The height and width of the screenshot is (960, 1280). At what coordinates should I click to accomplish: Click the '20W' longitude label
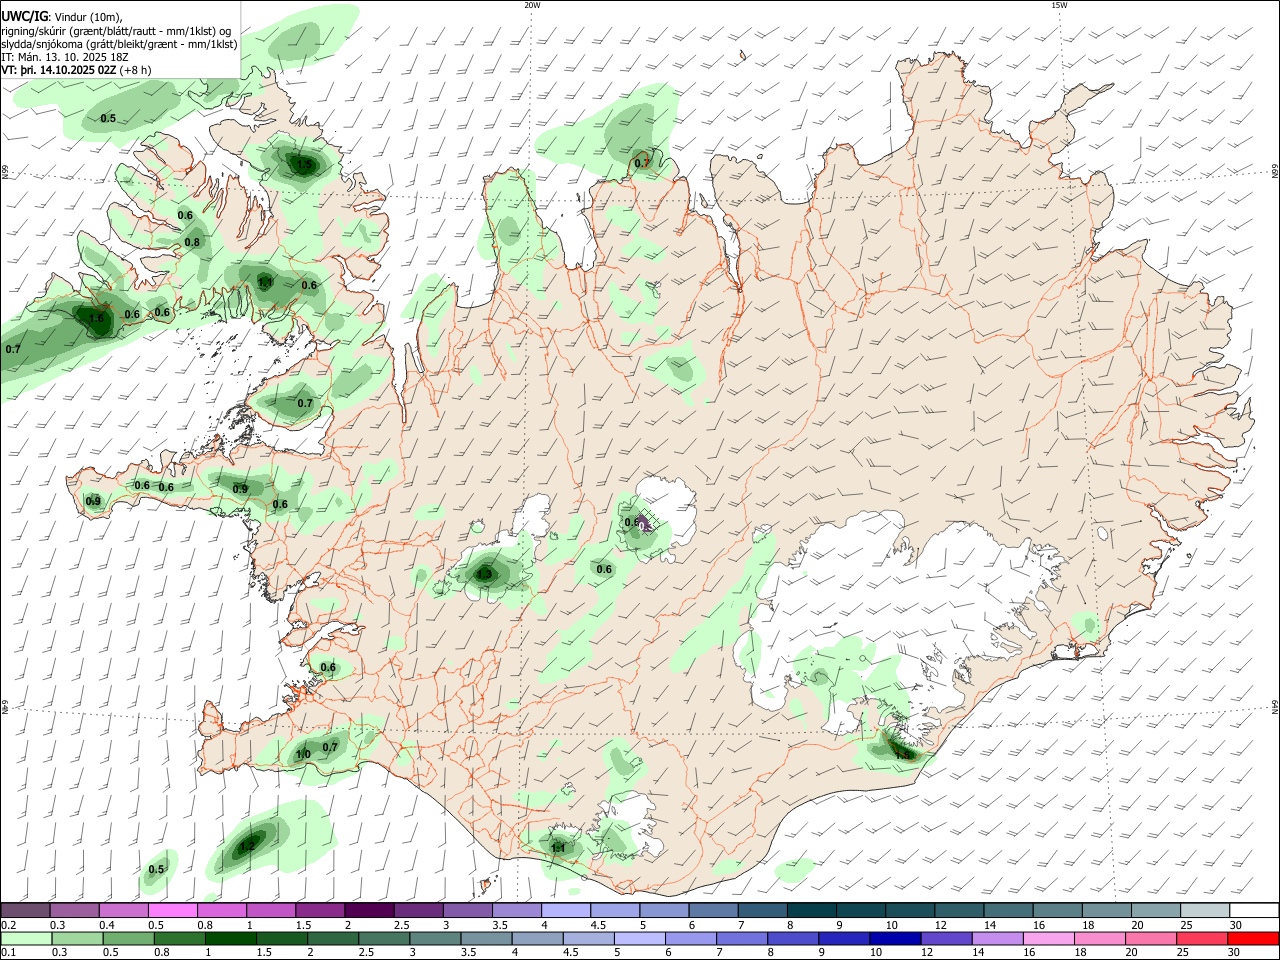pyautogui.click(x=532, y=5)
